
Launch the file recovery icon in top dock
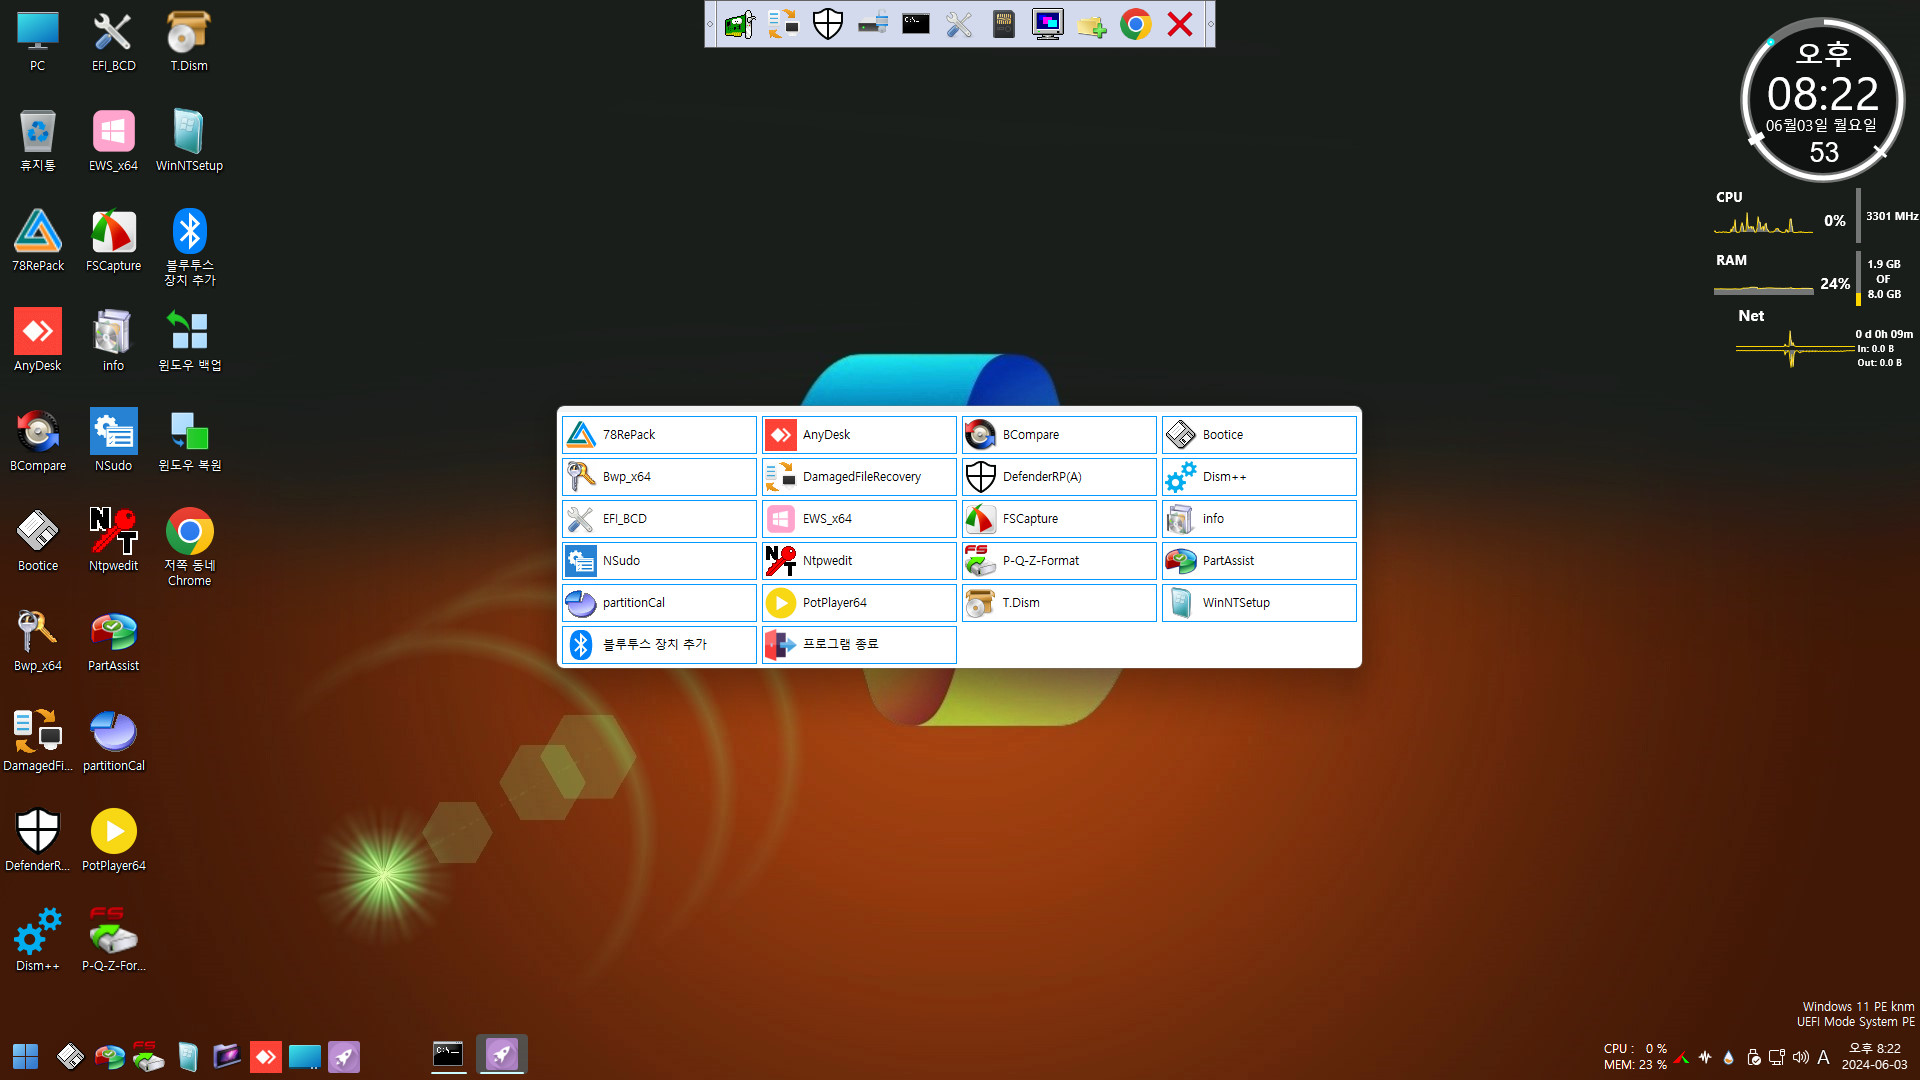click(x=783, y=24)
